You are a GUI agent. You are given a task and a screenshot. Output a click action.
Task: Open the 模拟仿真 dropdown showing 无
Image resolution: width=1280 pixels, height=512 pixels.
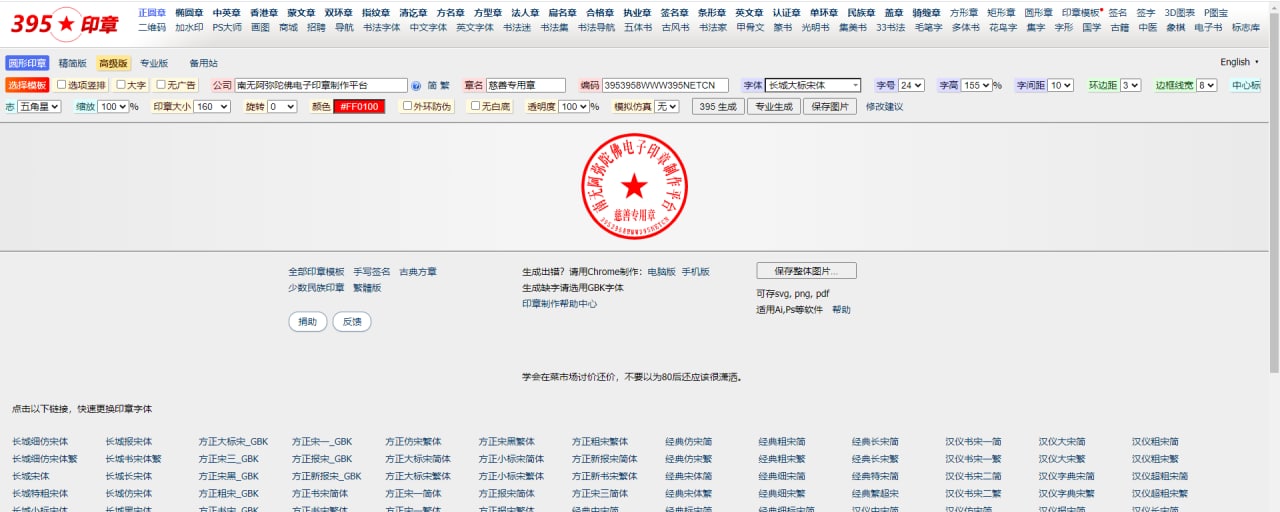[666, 106]
